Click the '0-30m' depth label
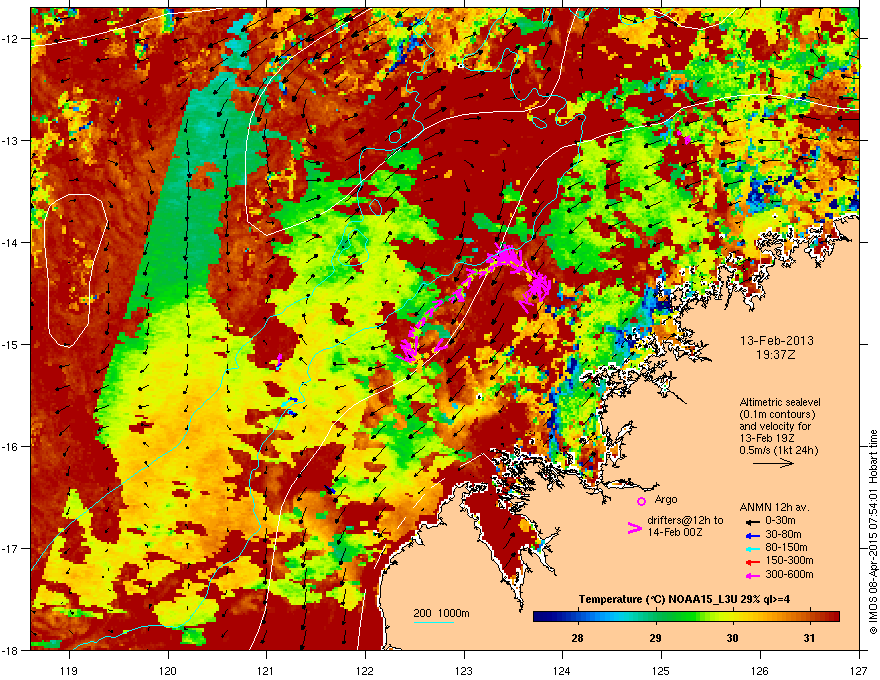Image resolution: width=880 pixels, height=680 pixels. (x=780, y=521)
